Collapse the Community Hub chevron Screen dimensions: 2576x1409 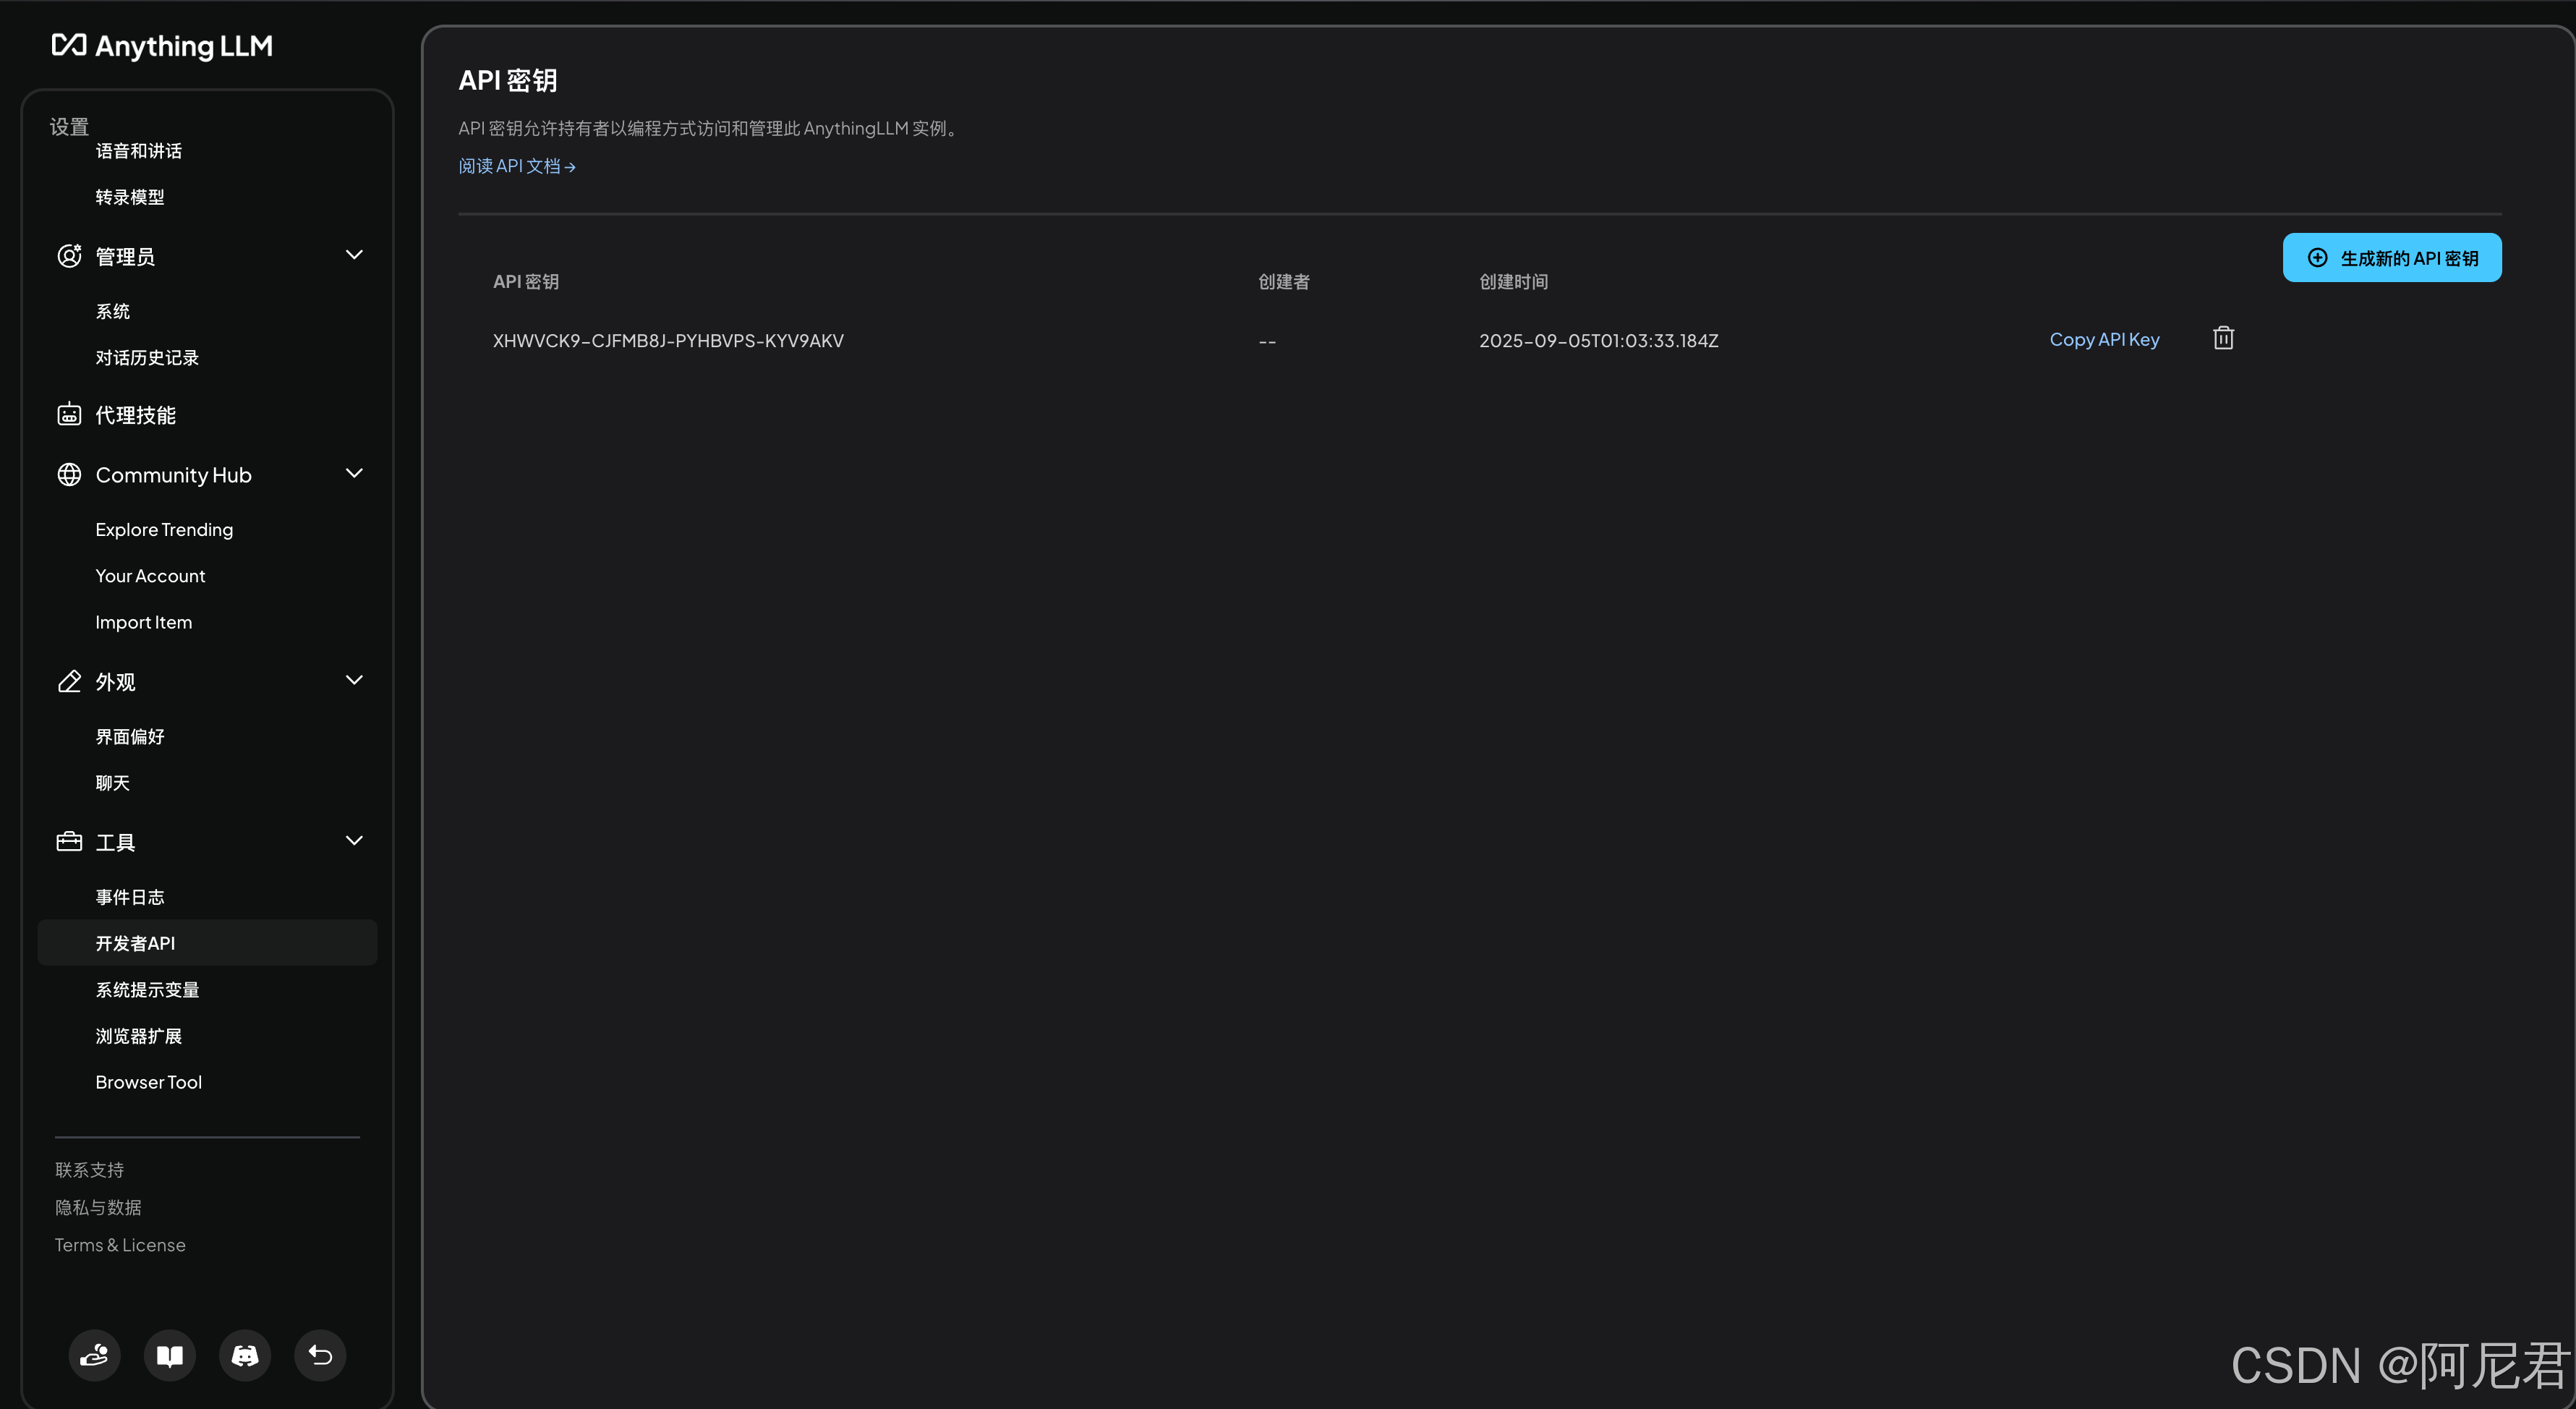[354, 473]
